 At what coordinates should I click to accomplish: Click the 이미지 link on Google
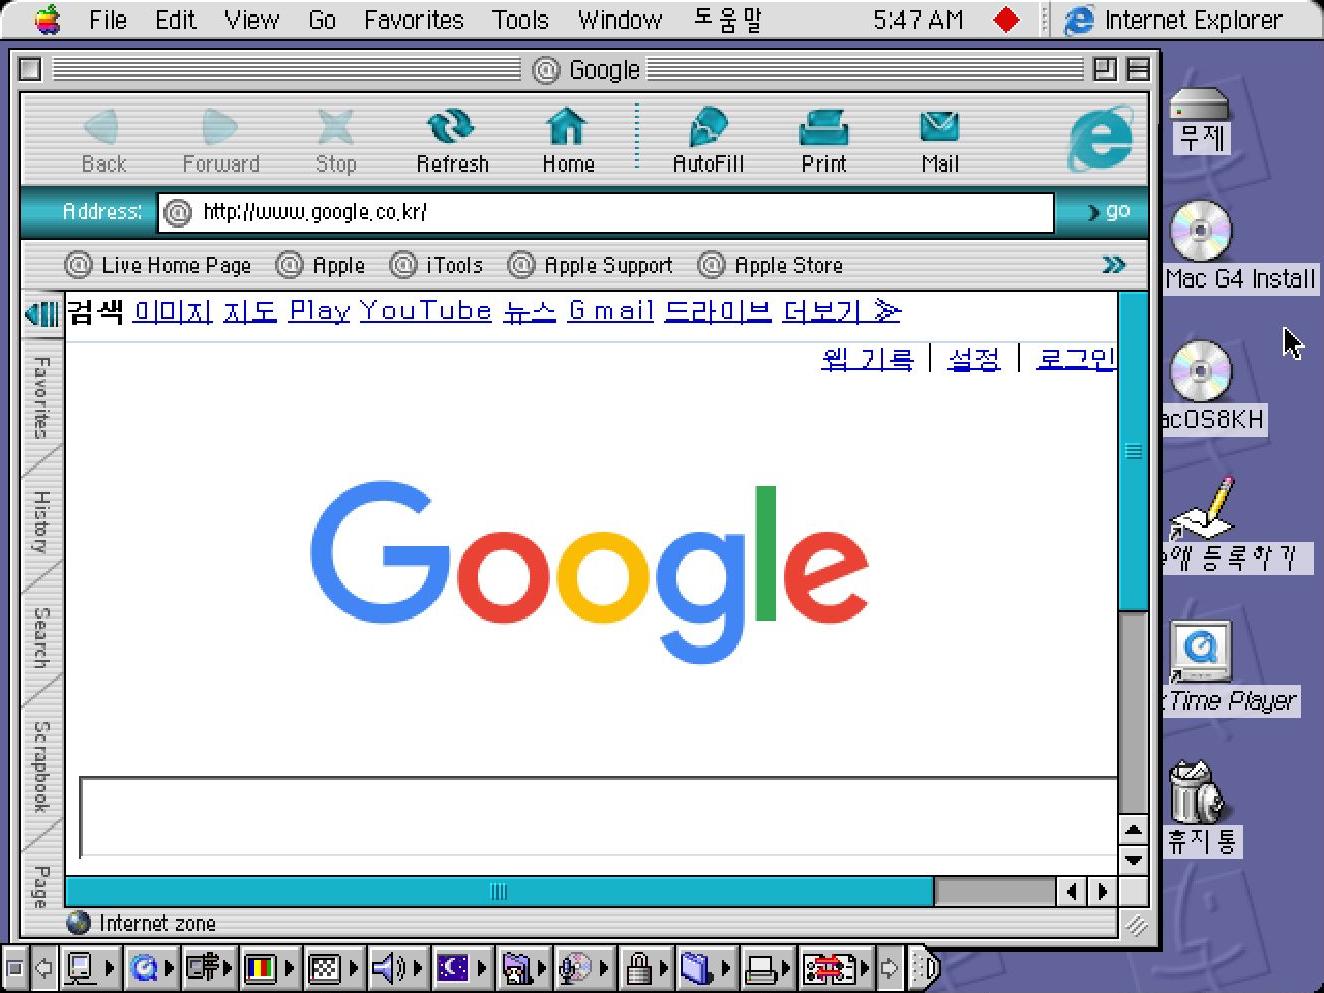coord(172,312)
